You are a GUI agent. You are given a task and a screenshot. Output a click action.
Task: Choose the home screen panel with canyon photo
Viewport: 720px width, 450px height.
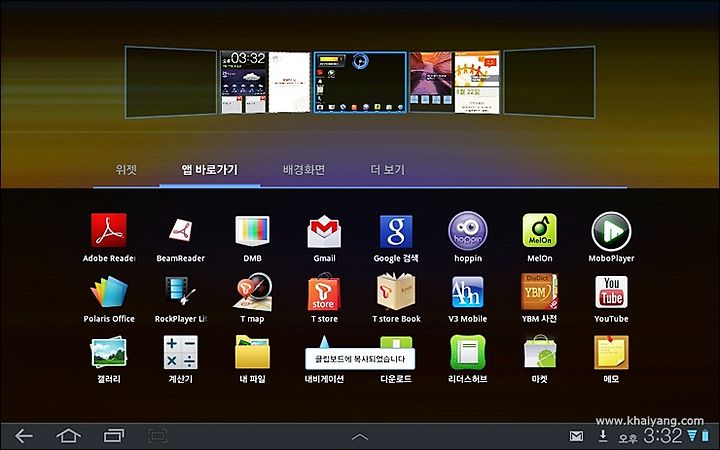click(455, 82)
